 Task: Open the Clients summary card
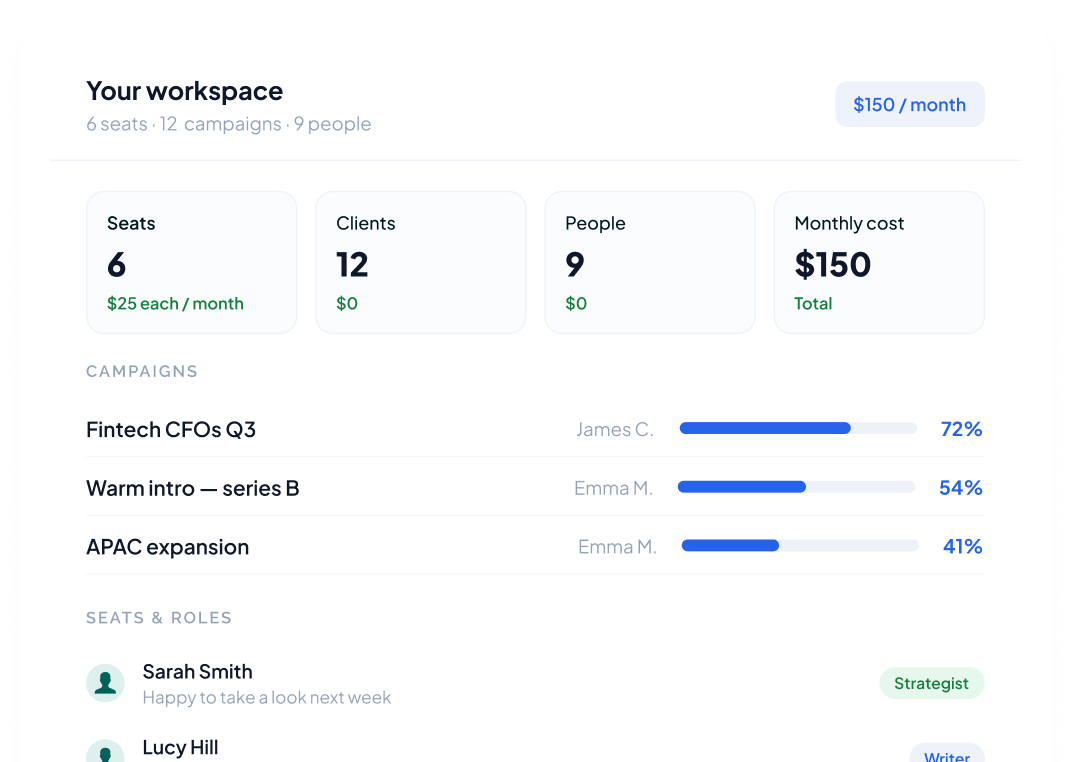coord(421,263)
